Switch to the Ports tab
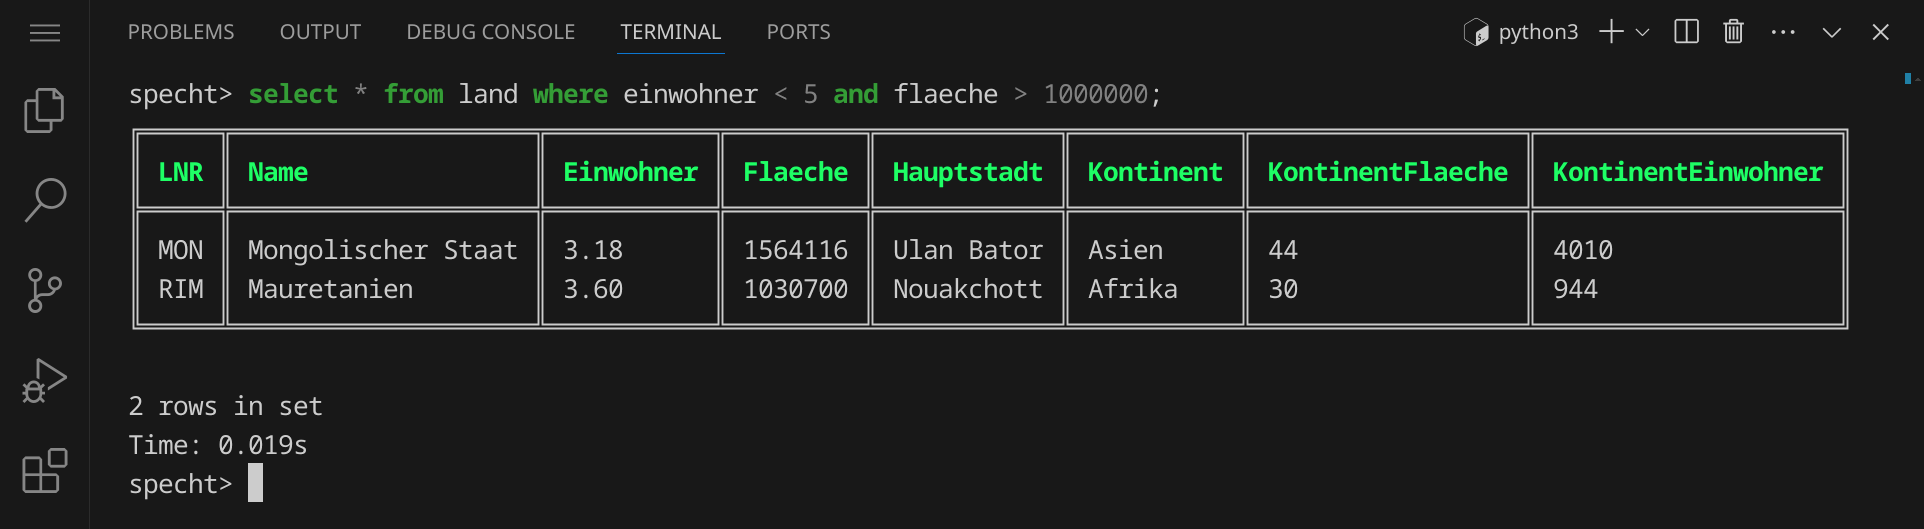1924x529 pixels. click(x=798, y=32)
